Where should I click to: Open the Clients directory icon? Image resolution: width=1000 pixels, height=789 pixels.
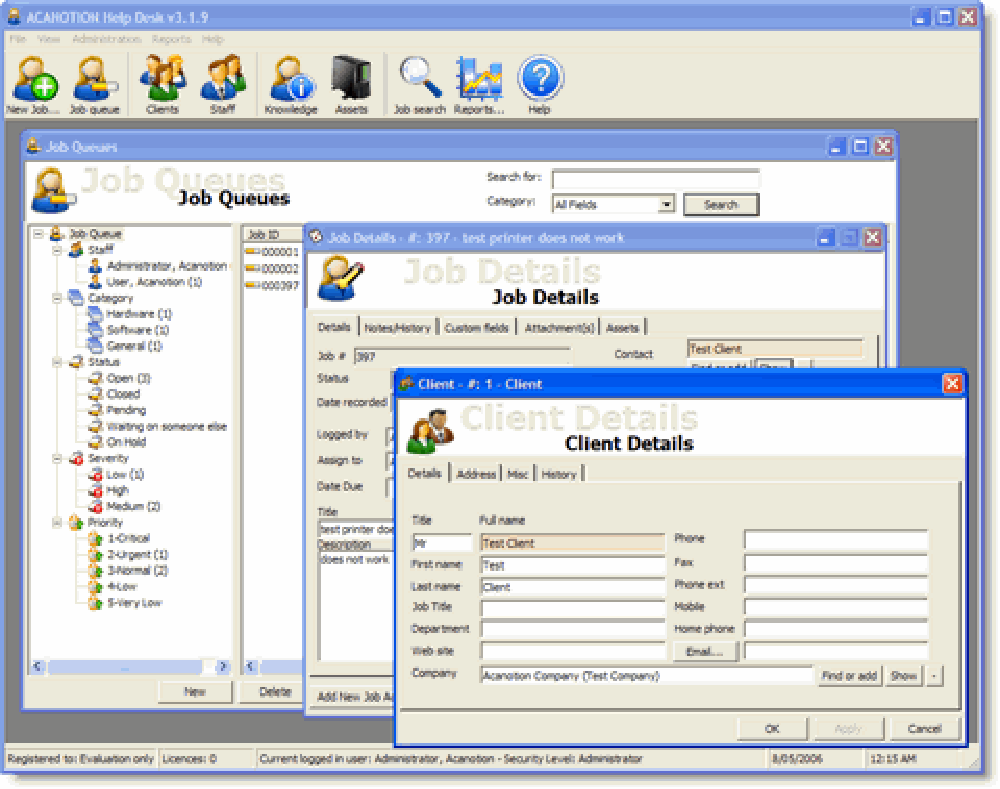pyautogui.click(x=165, y=77)
